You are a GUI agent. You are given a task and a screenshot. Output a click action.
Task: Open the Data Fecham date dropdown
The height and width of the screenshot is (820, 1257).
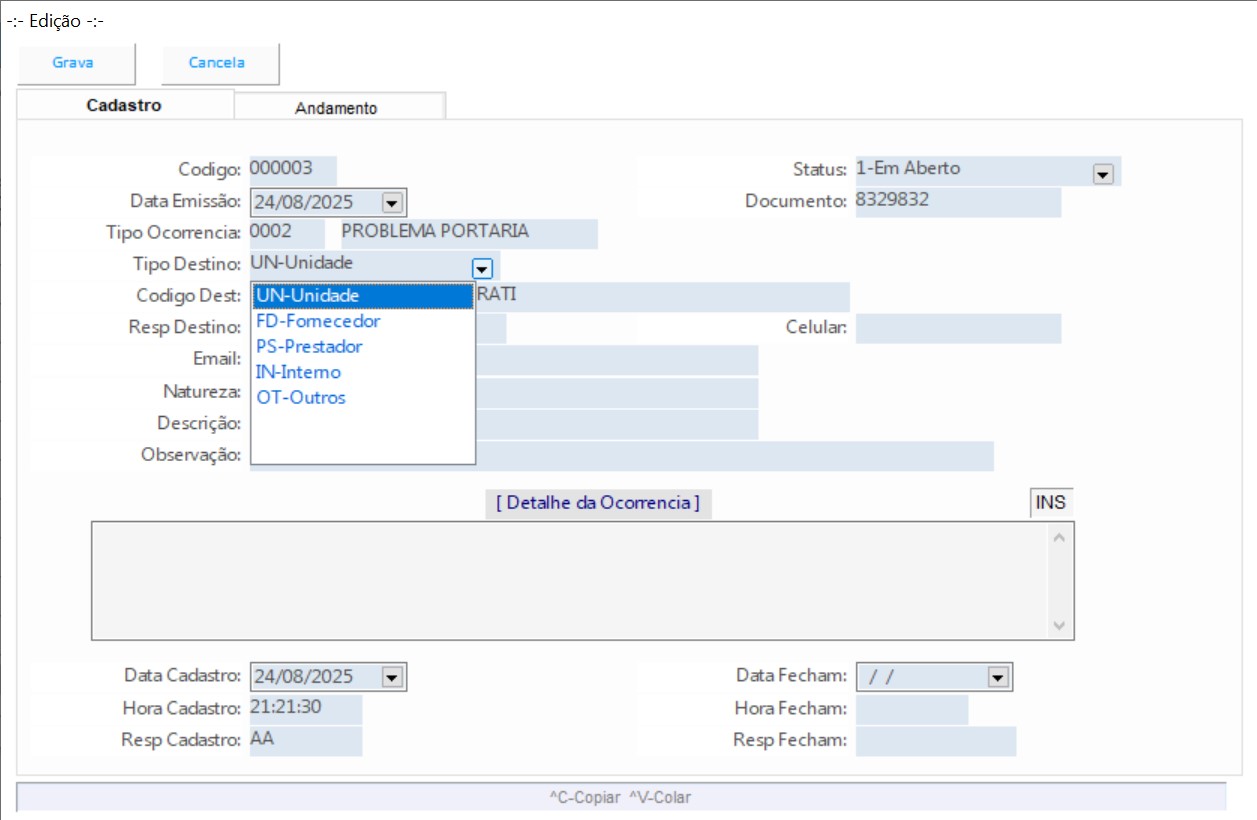997,678
